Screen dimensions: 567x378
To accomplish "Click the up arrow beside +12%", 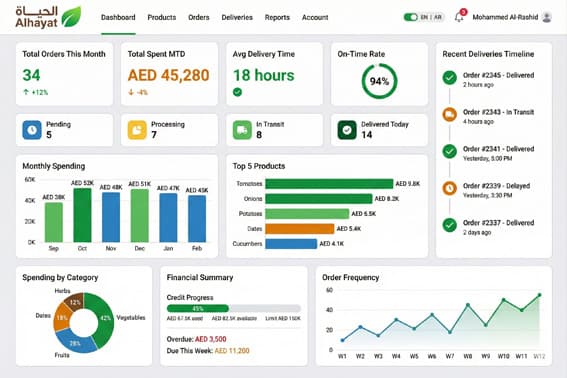I will [x=26, y=92].
